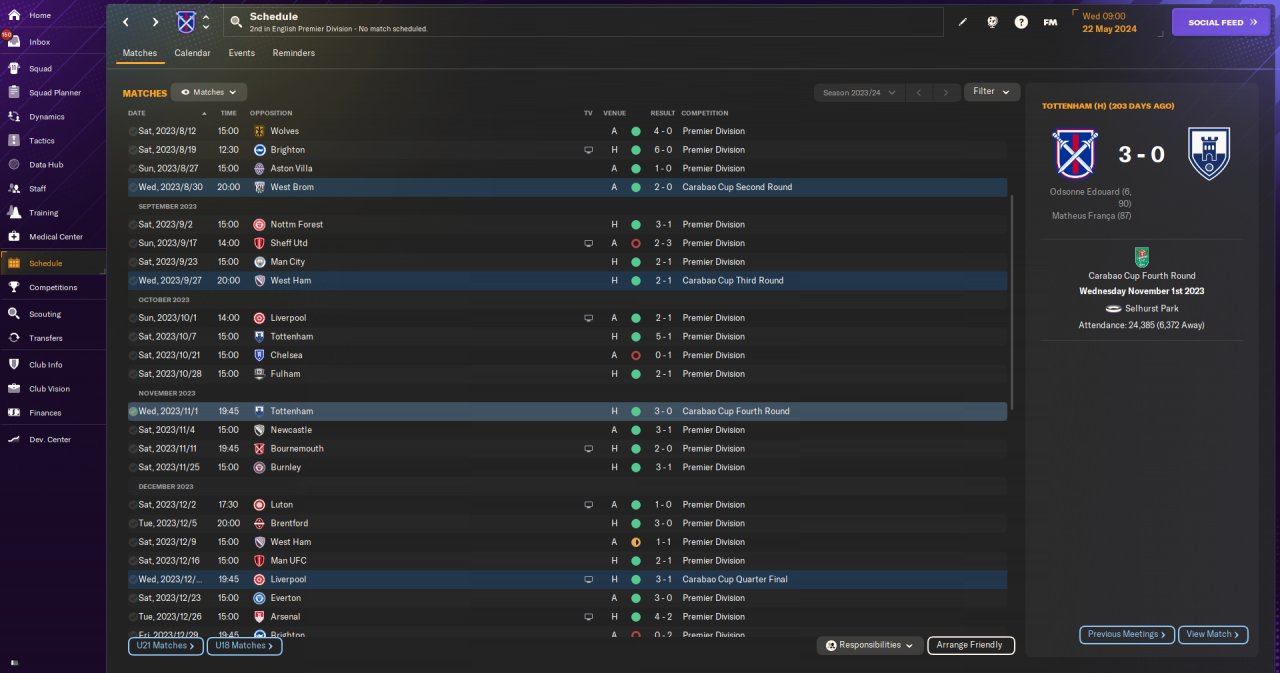This screenshot has width=1280, height=673.
Task: Switch to the Reminders tab
Action: click(293, 53)
